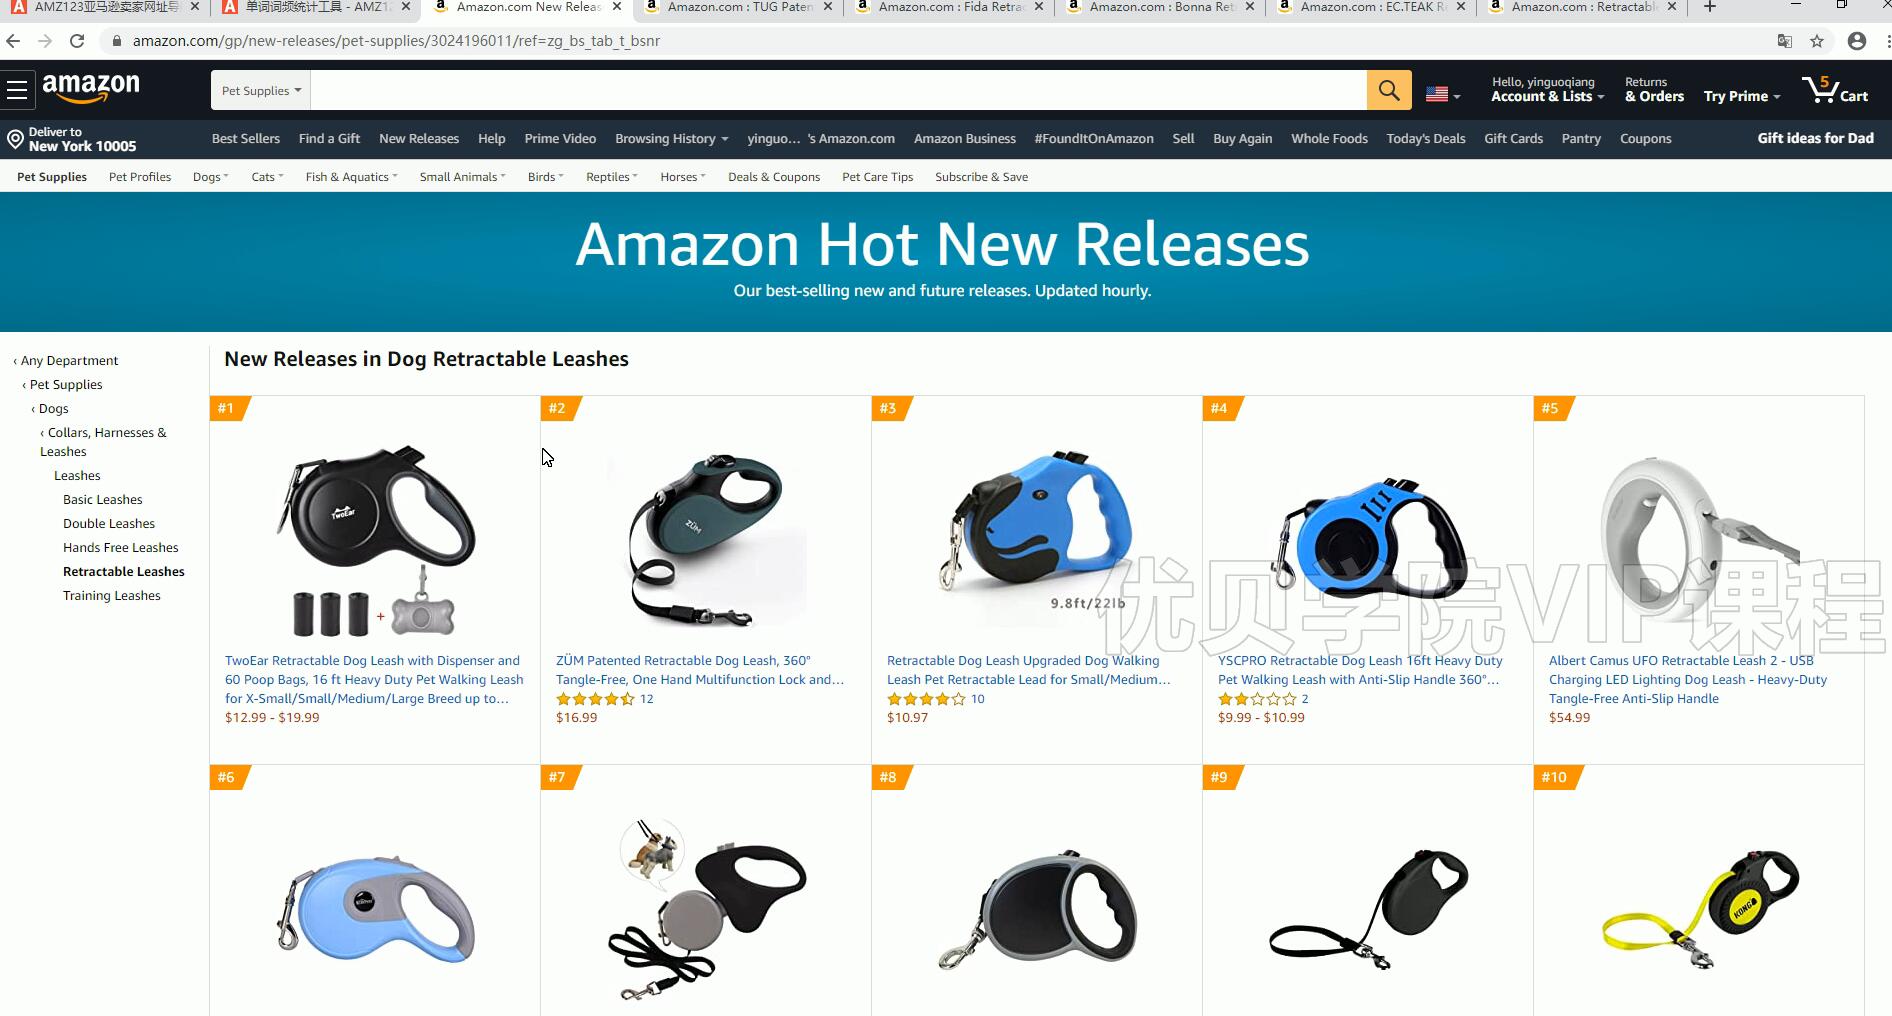1892x1016 pixels.
Task: Switch to the TUG Patented browser tab
Action: click(x=738, y=7)
